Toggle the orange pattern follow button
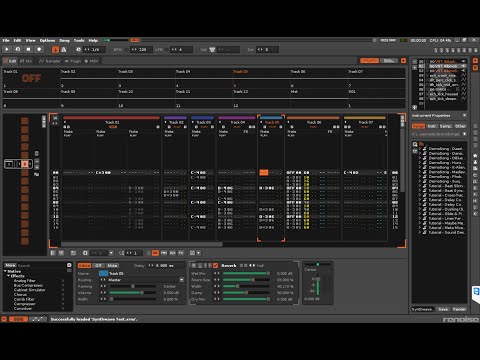480x360 pixels. [x=55, y=50]
